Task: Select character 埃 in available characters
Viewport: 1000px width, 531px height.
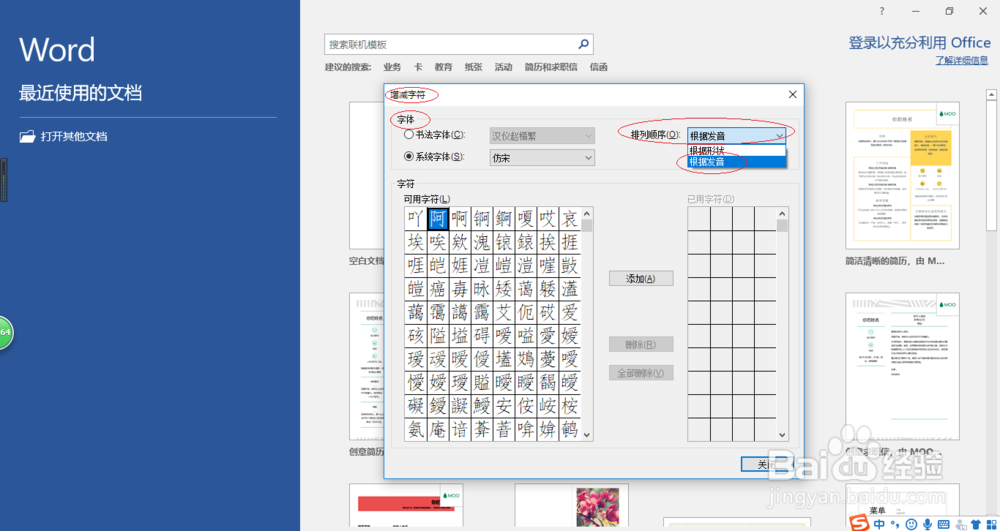Action: pos(416,242)
